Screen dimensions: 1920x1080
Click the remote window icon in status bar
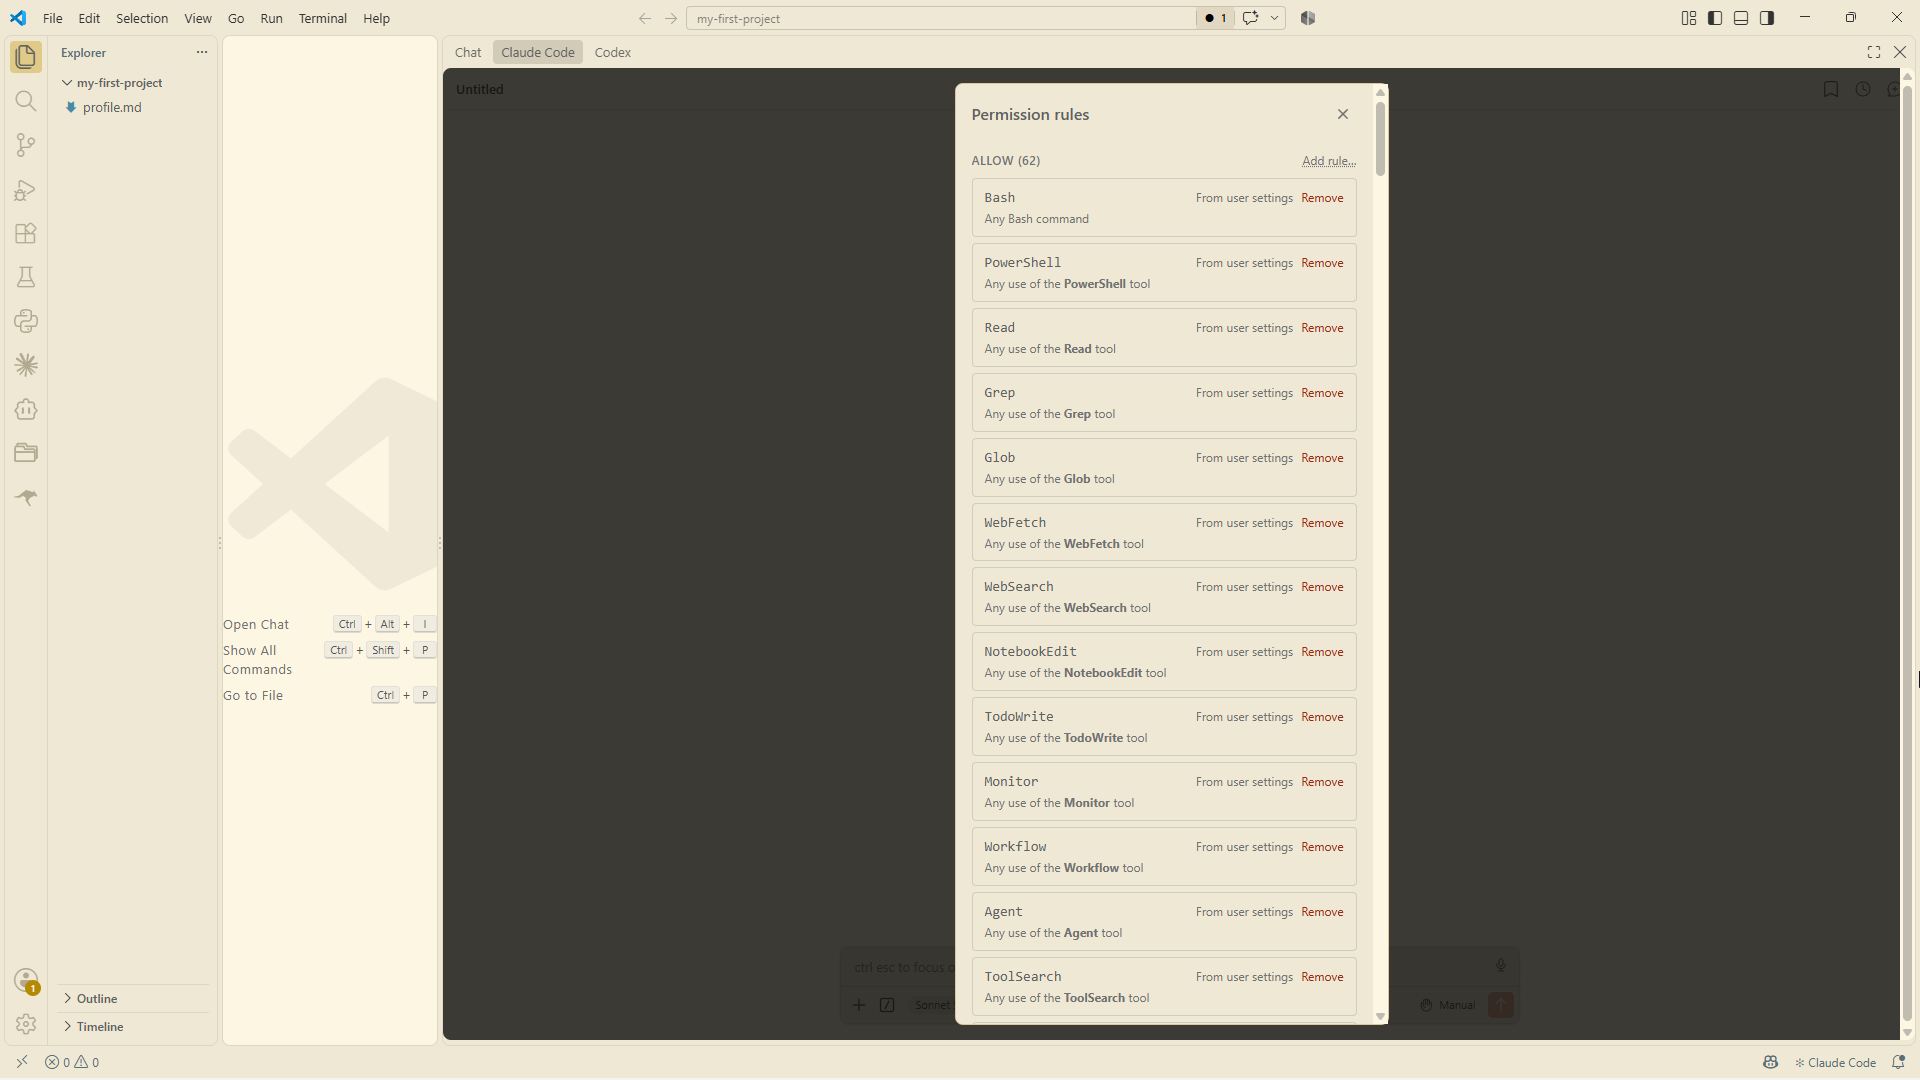click(22, 1062)
